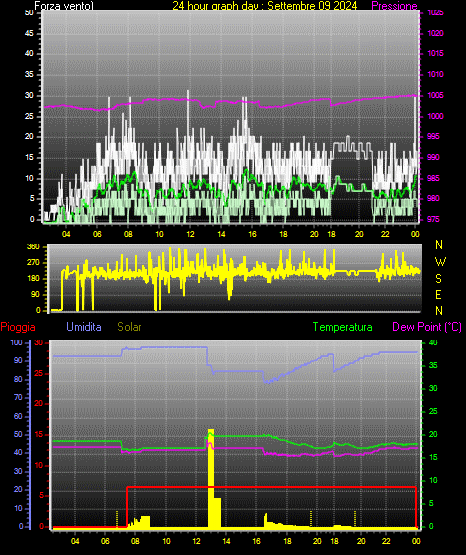The width and height of the screenshot is (466, 555).
Task: Click the 1005 pressure axis value
Action: coord(435,95)
